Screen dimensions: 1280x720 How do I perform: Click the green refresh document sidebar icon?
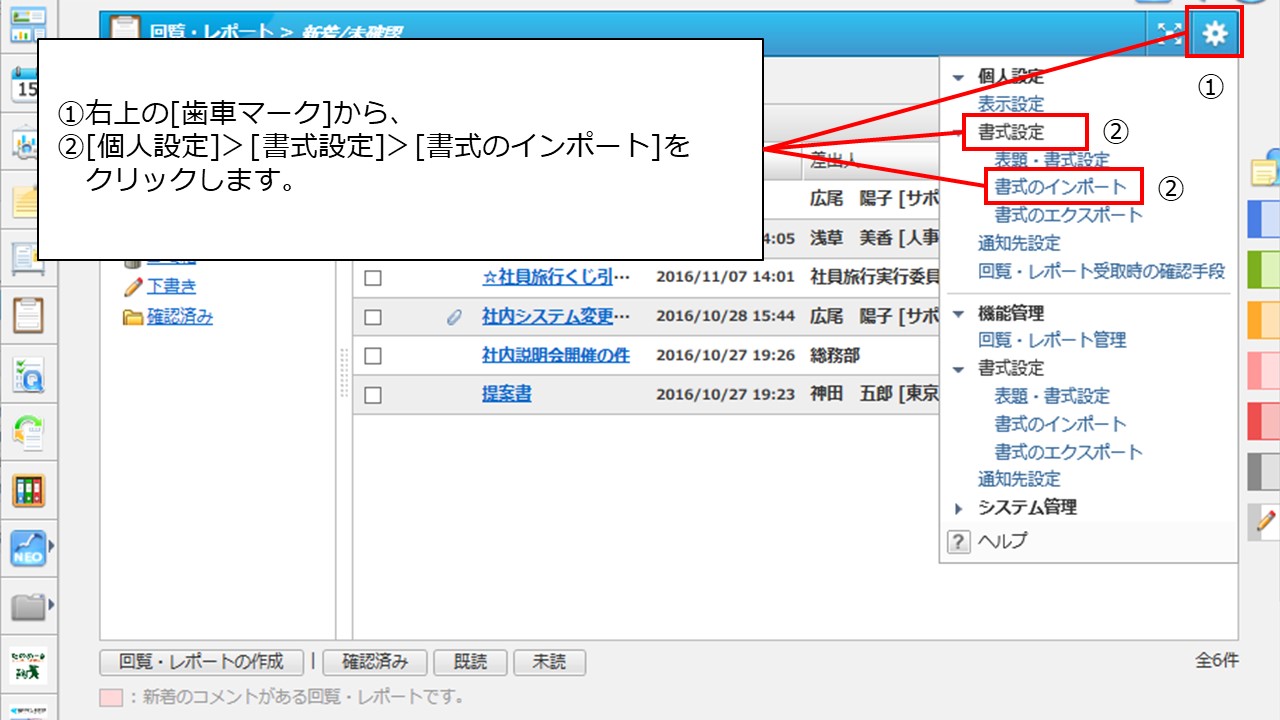pyautogui.click(x=28, y=433)
